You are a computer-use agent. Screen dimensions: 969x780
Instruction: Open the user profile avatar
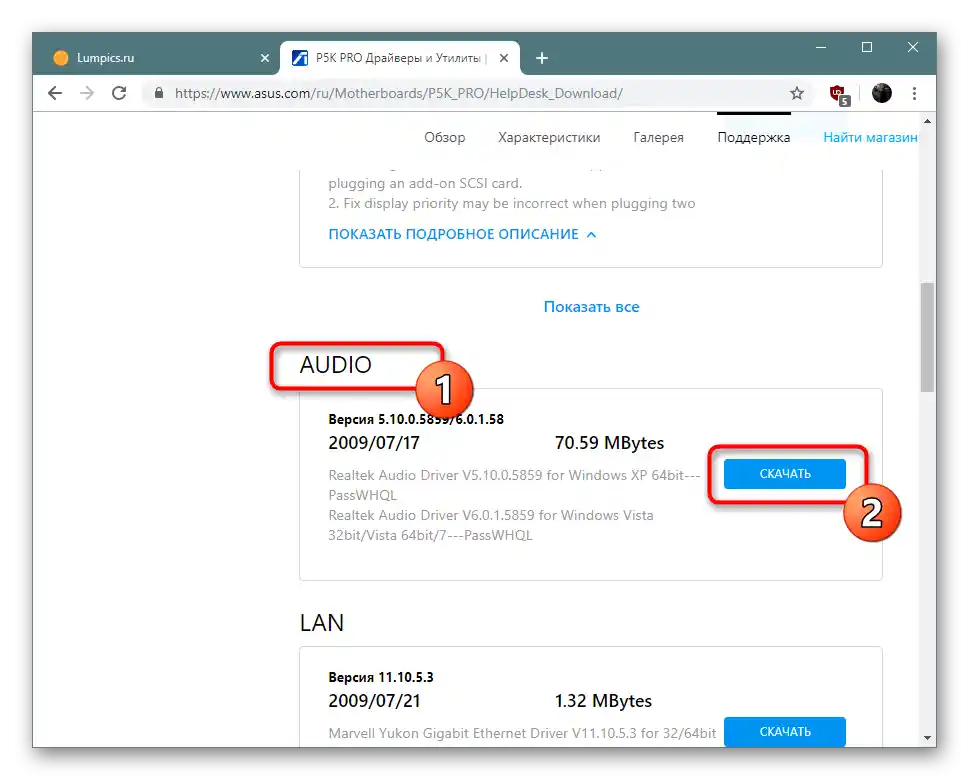[881, 93]
